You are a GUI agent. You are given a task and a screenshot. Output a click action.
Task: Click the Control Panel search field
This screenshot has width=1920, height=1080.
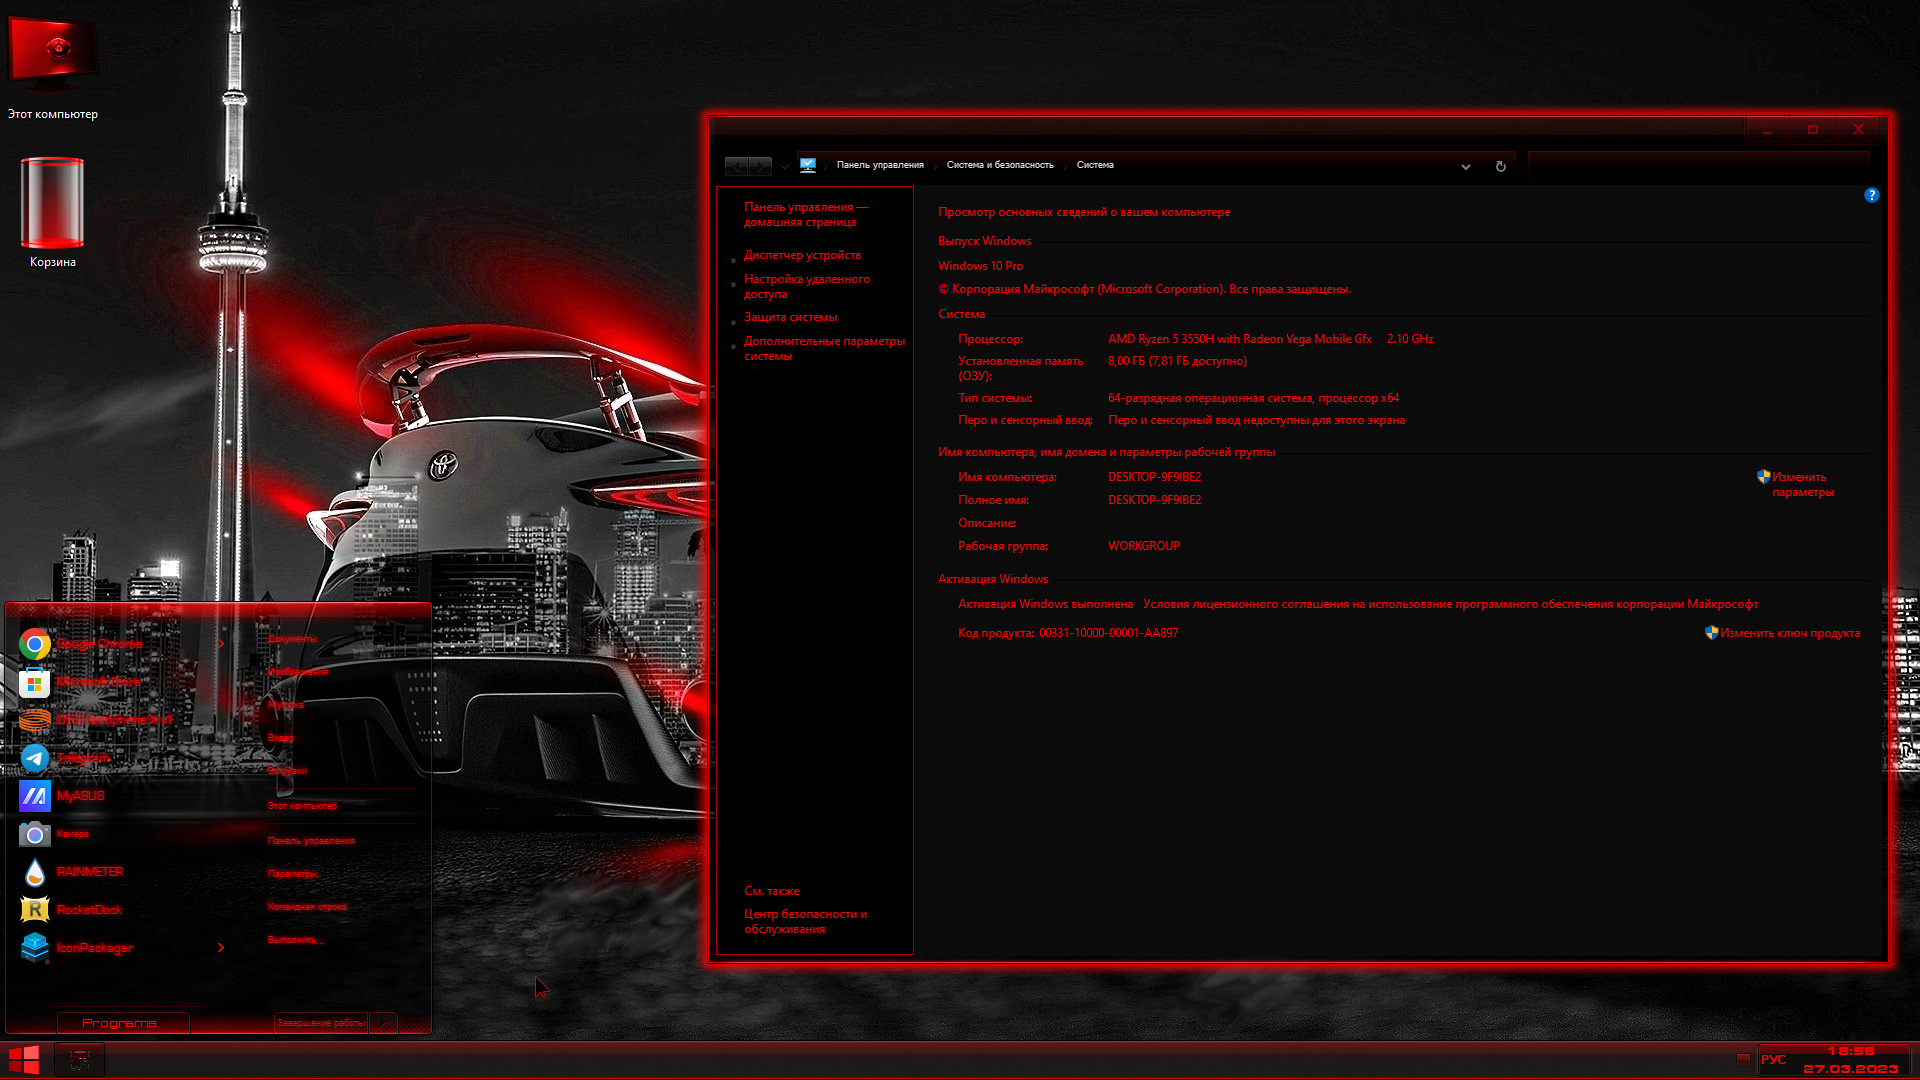1698,166
